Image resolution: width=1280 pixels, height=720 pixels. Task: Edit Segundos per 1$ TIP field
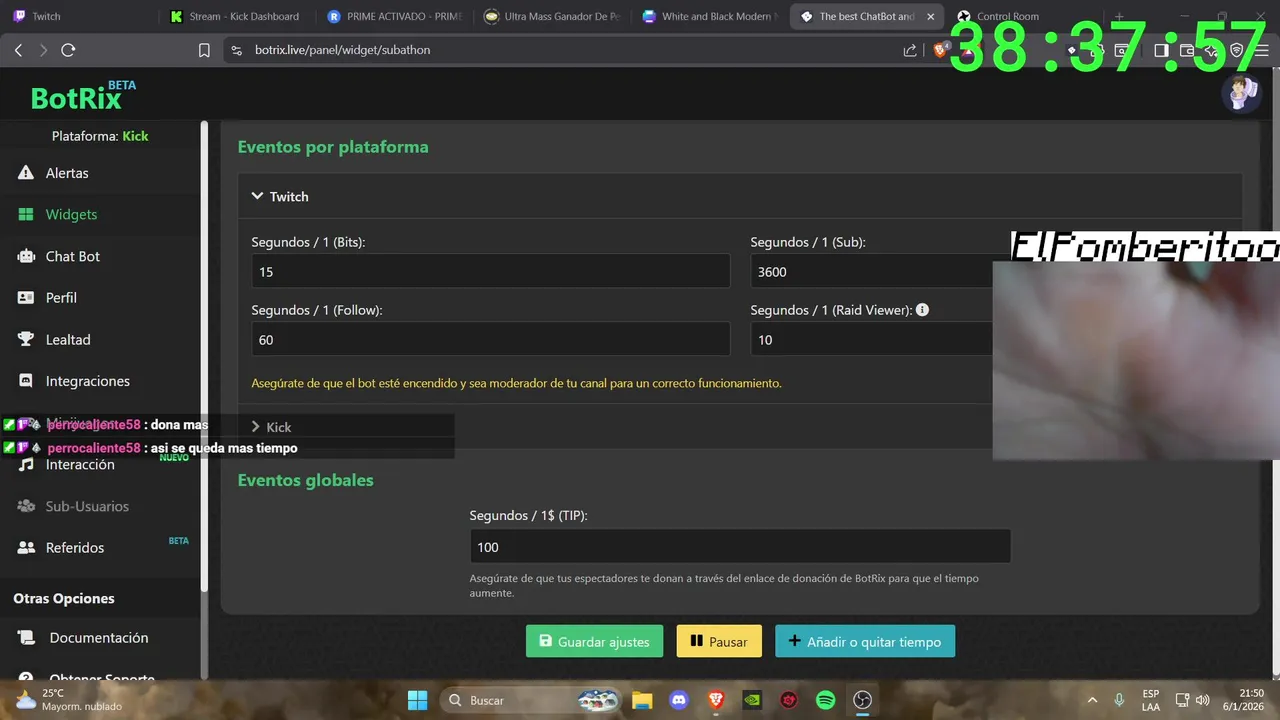pos(740,547)
